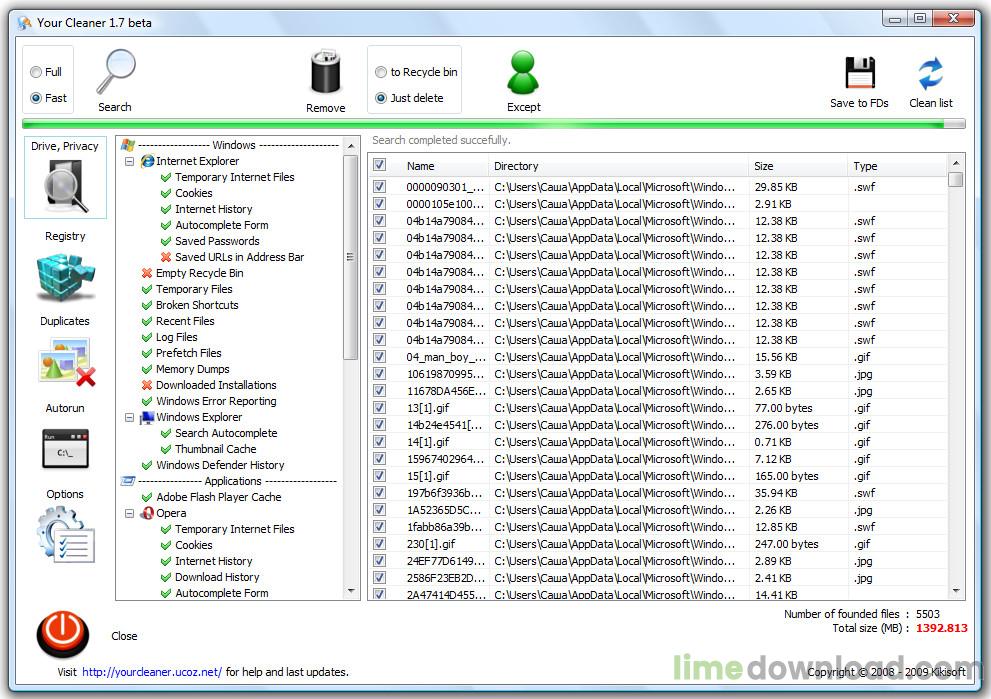This screenshot has width=991, height=699.
Task: Click the Save to FDs floppy icon
Action: click(859, 74)
